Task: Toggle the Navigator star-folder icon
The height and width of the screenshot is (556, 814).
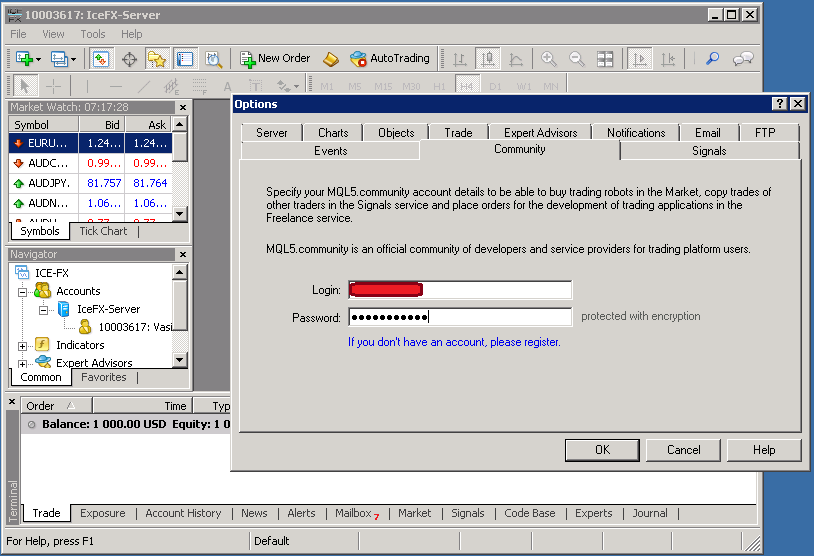Action: pyautogui.click(x=157, y=59)
